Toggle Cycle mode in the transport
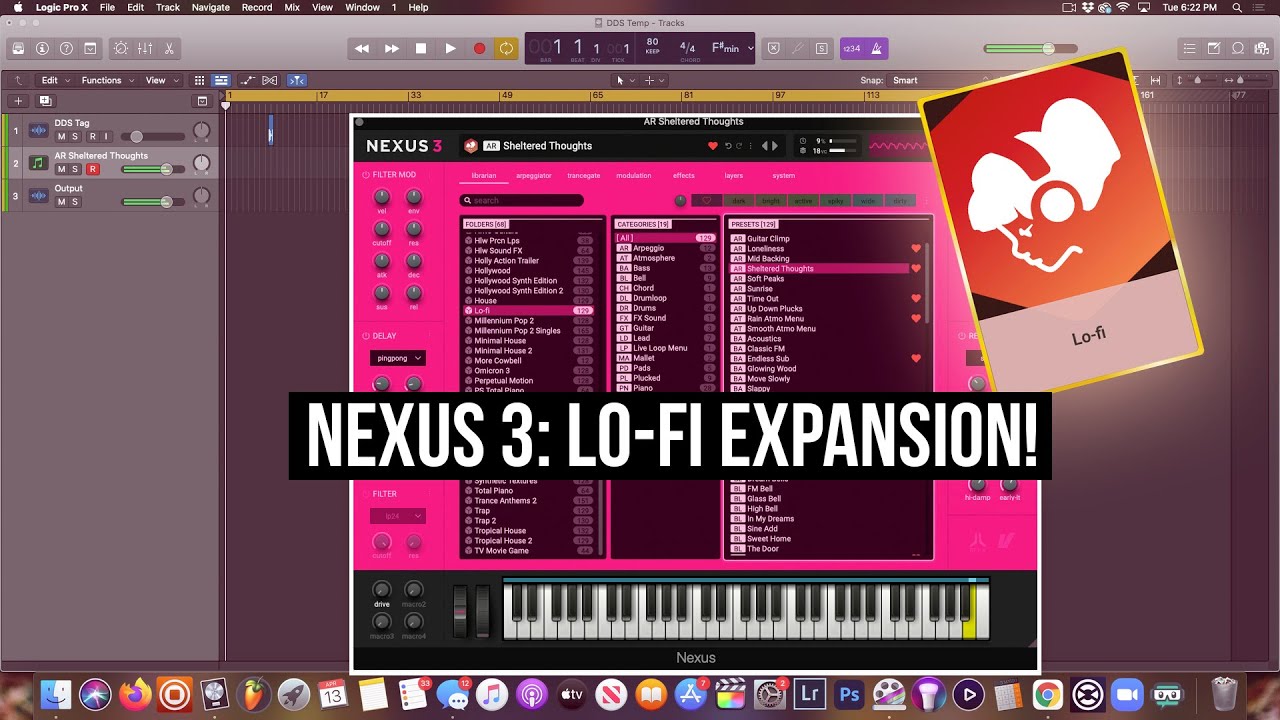 coord(507,48)
